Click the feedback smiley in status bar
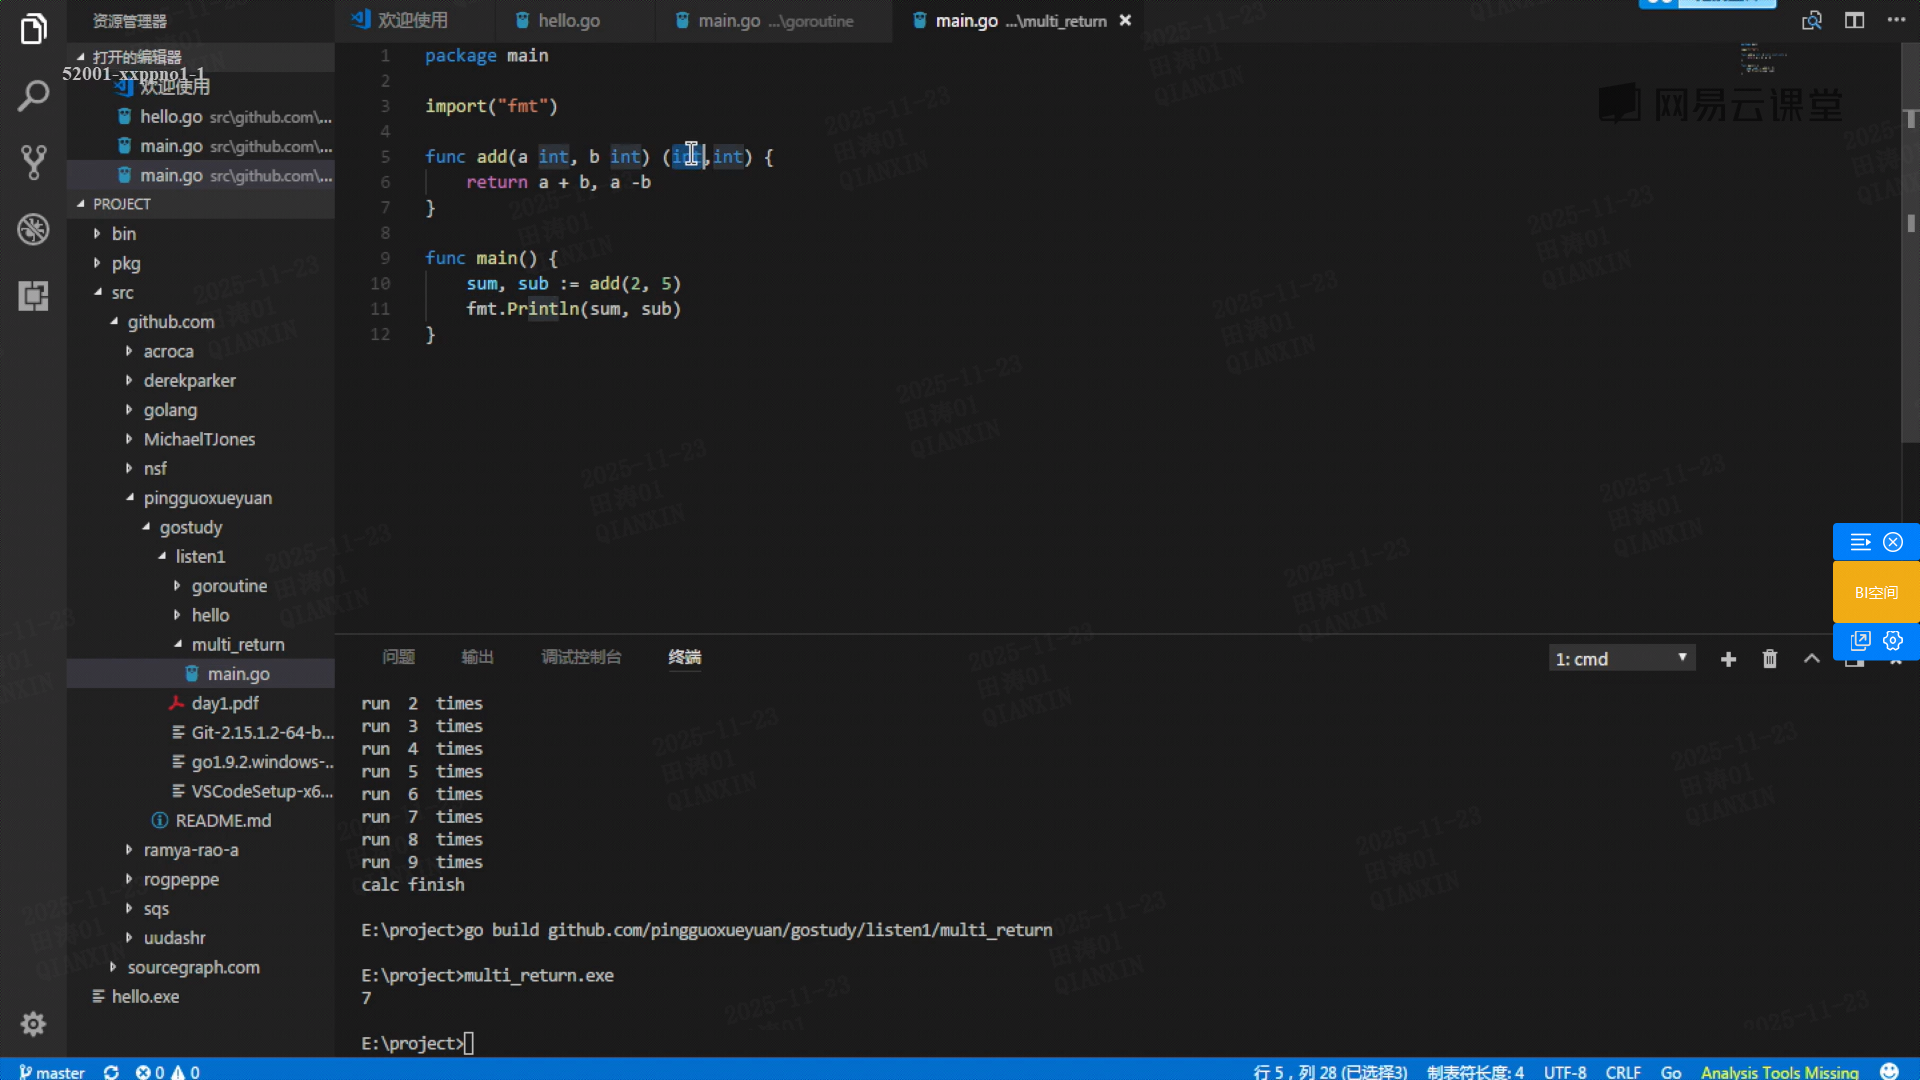The image size is (1920, 1080). point(1889,1072)
